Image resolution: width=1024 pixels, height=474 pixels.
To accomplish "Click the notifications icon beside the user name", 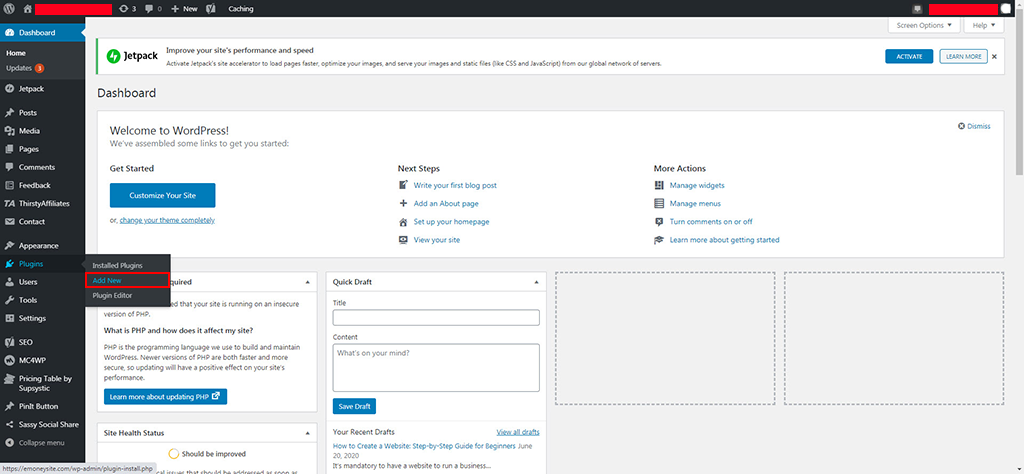I will (x=918, y=9).
